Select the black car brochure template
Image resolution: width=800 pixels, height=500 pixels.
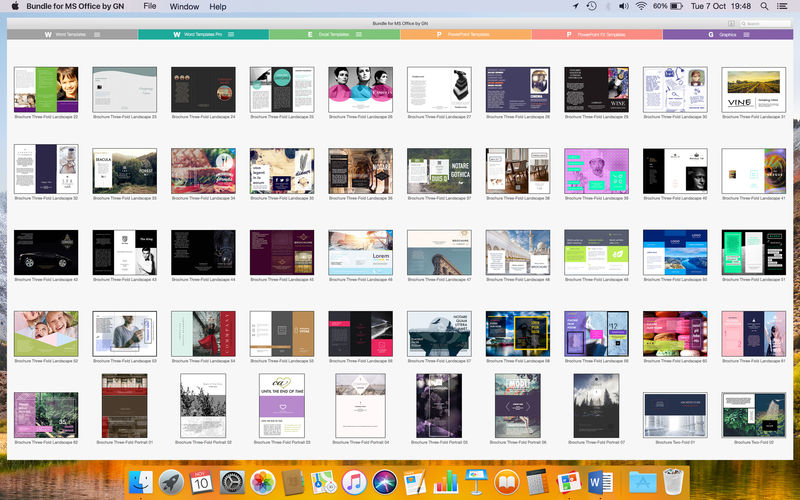point(46,253)
